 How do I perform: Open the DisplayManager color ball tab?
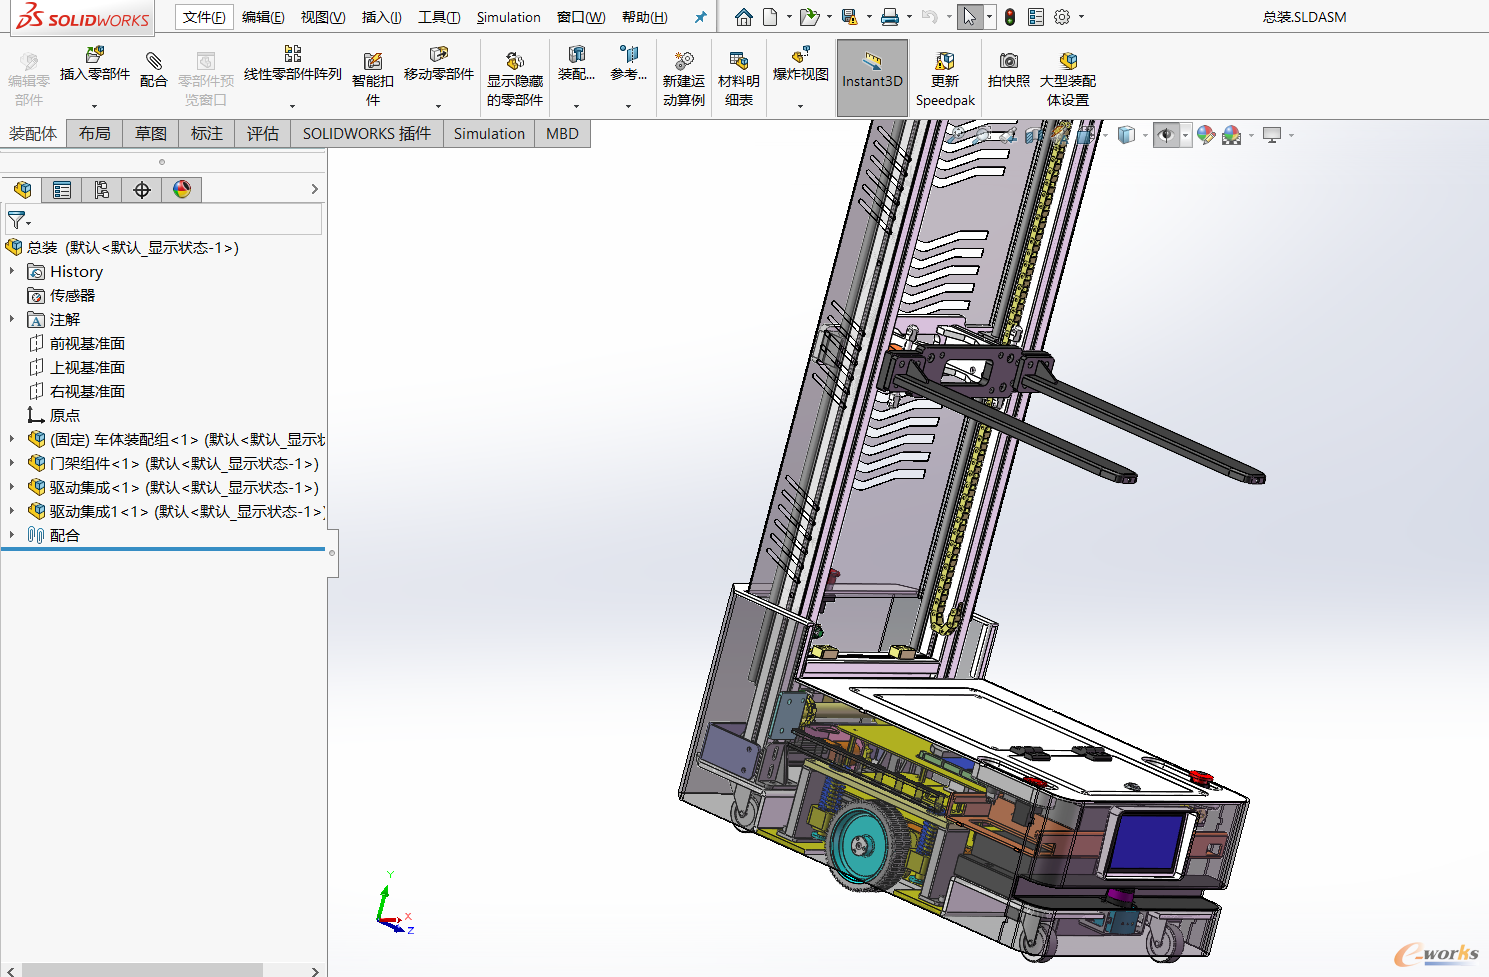click(182, 190)
